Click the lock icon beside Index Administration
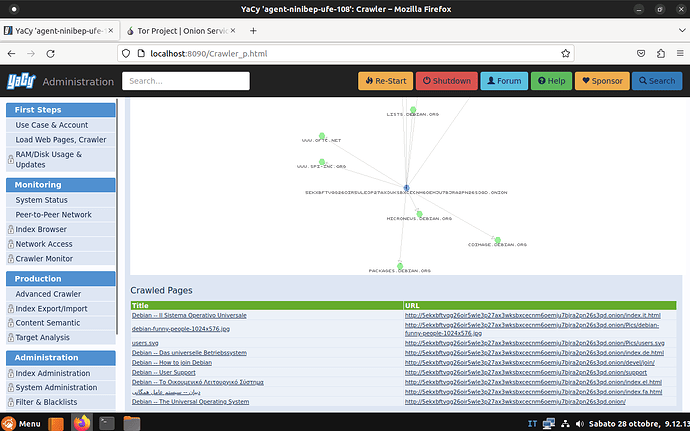 tap(11, 373)
